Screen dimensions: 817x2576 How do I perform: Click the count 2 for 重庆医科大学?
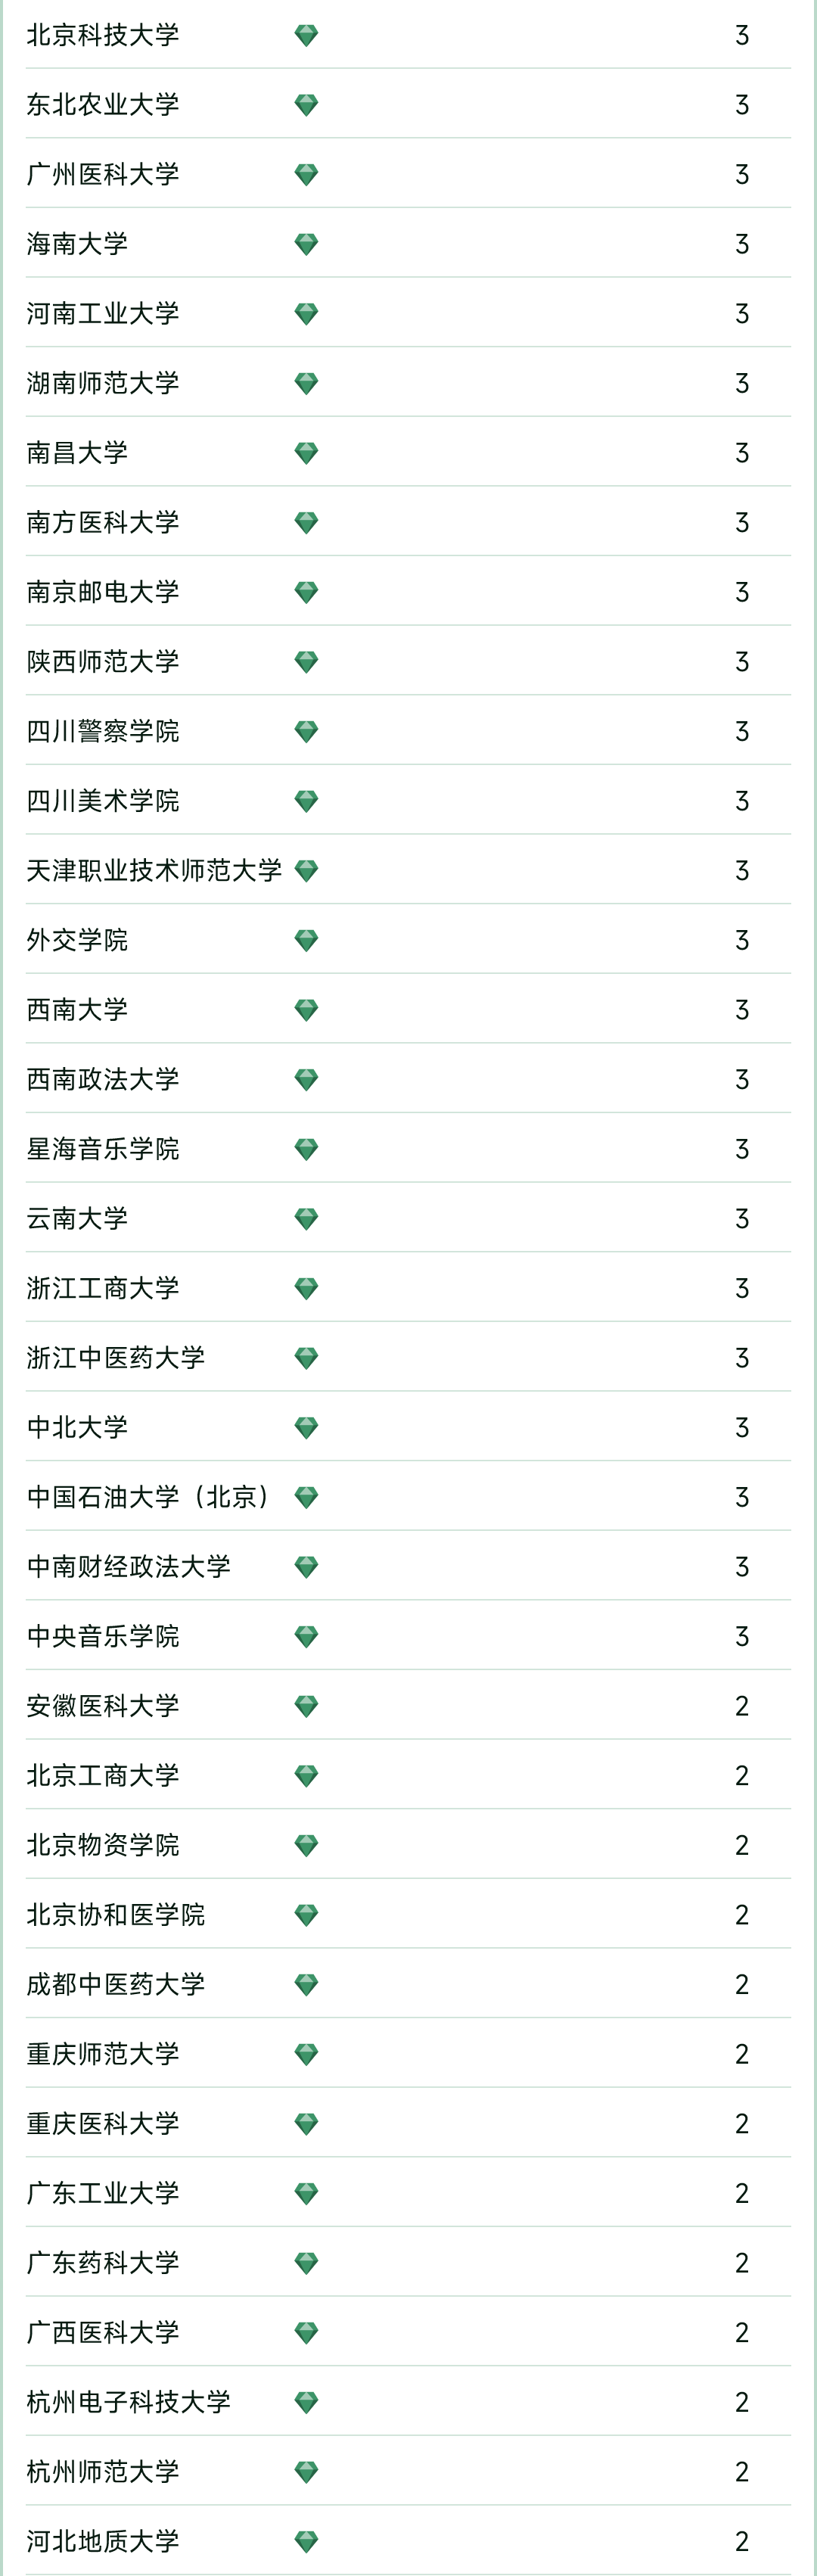(x=742, y=2124)
